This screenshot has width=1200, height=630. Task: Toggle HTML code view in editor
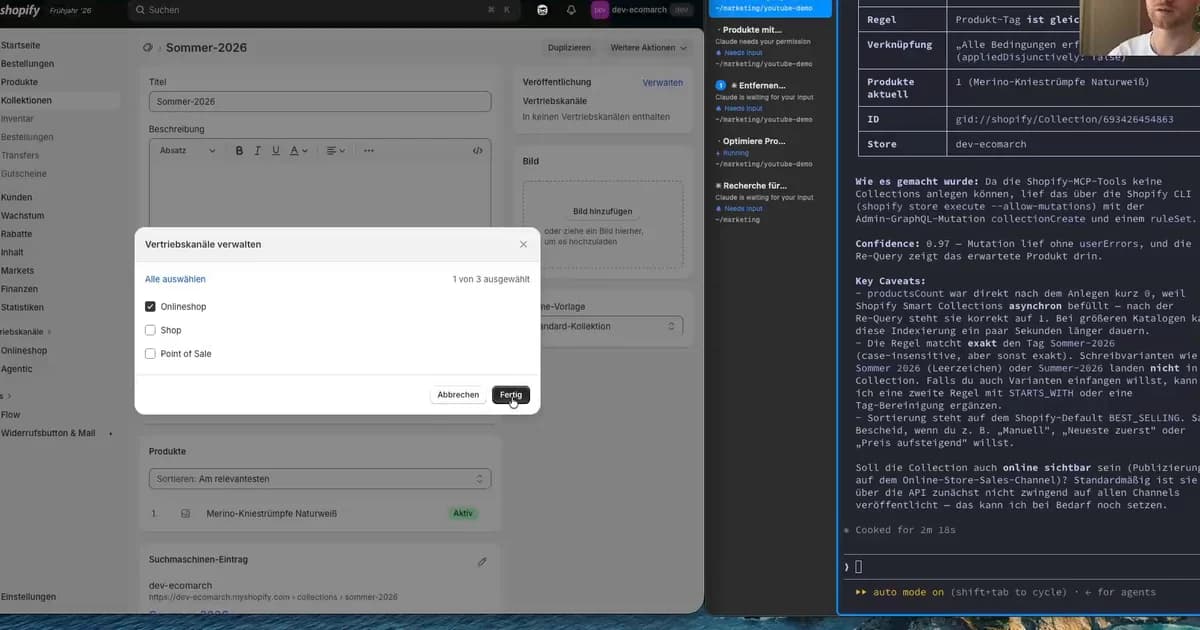pos(477,151)
